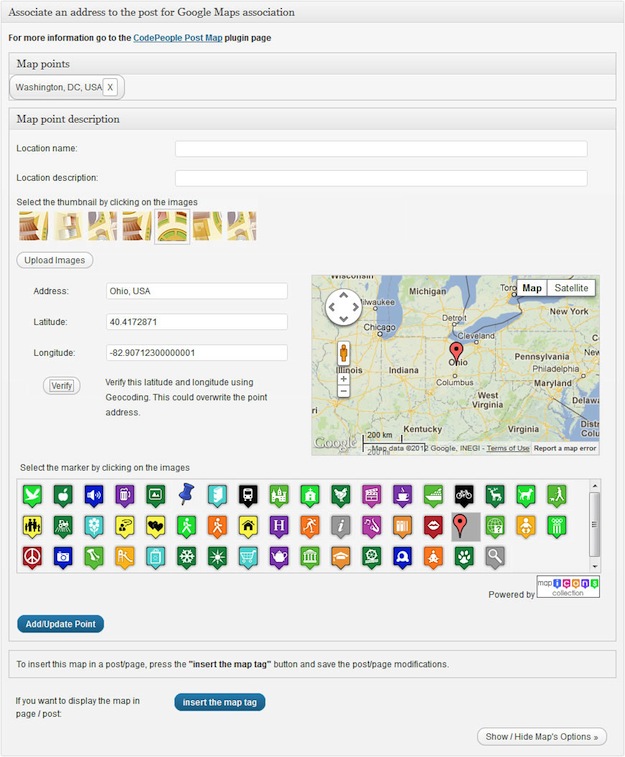The height and width of the screenshot is (757, 625).
Task: Select the green paw print marker
Action: (463, 556)
